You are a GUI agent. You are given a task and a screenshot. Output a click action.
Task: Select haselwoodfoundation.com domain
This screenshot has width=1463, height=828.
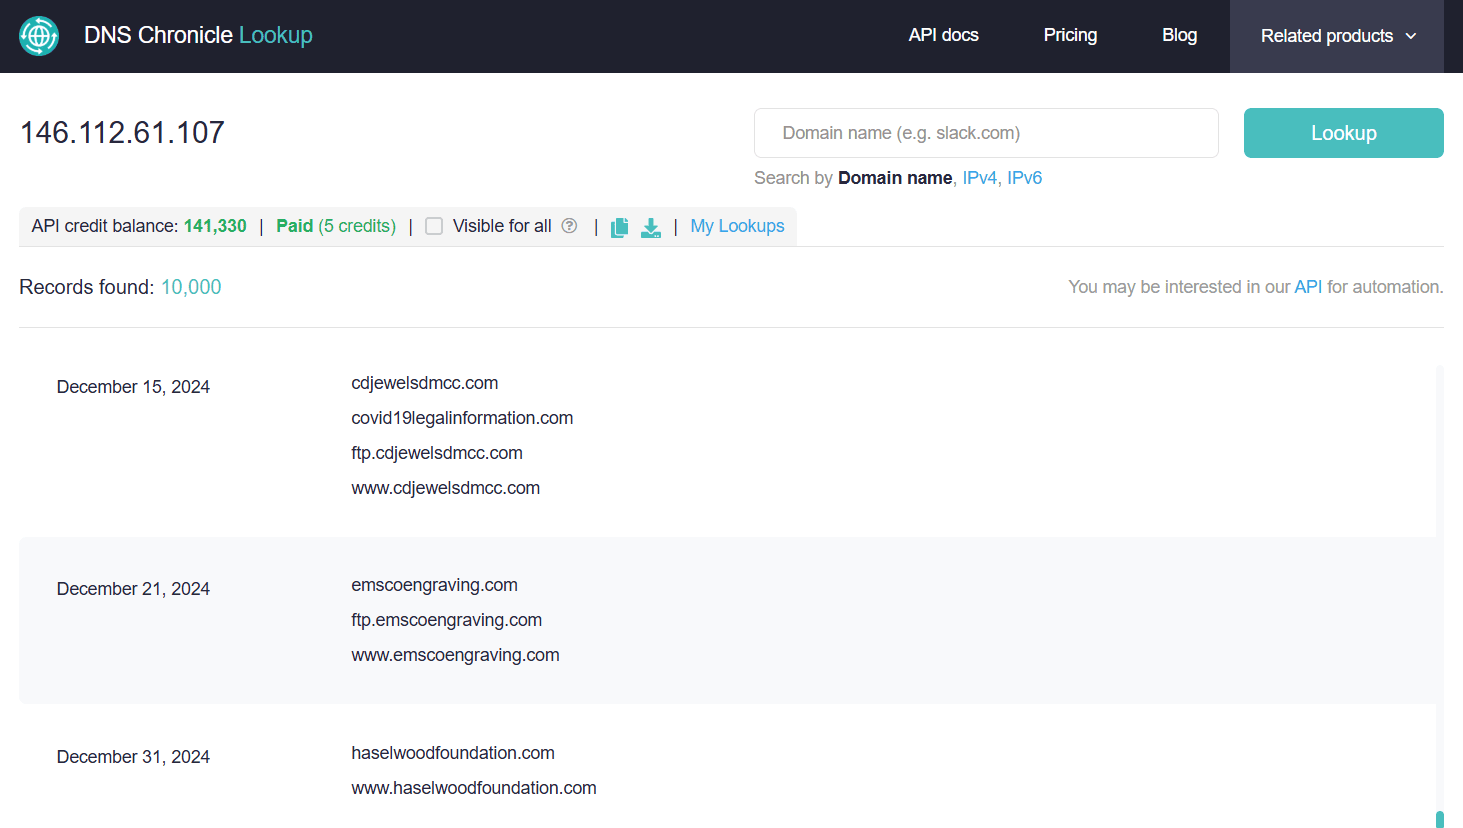click(x=453, y=753)
